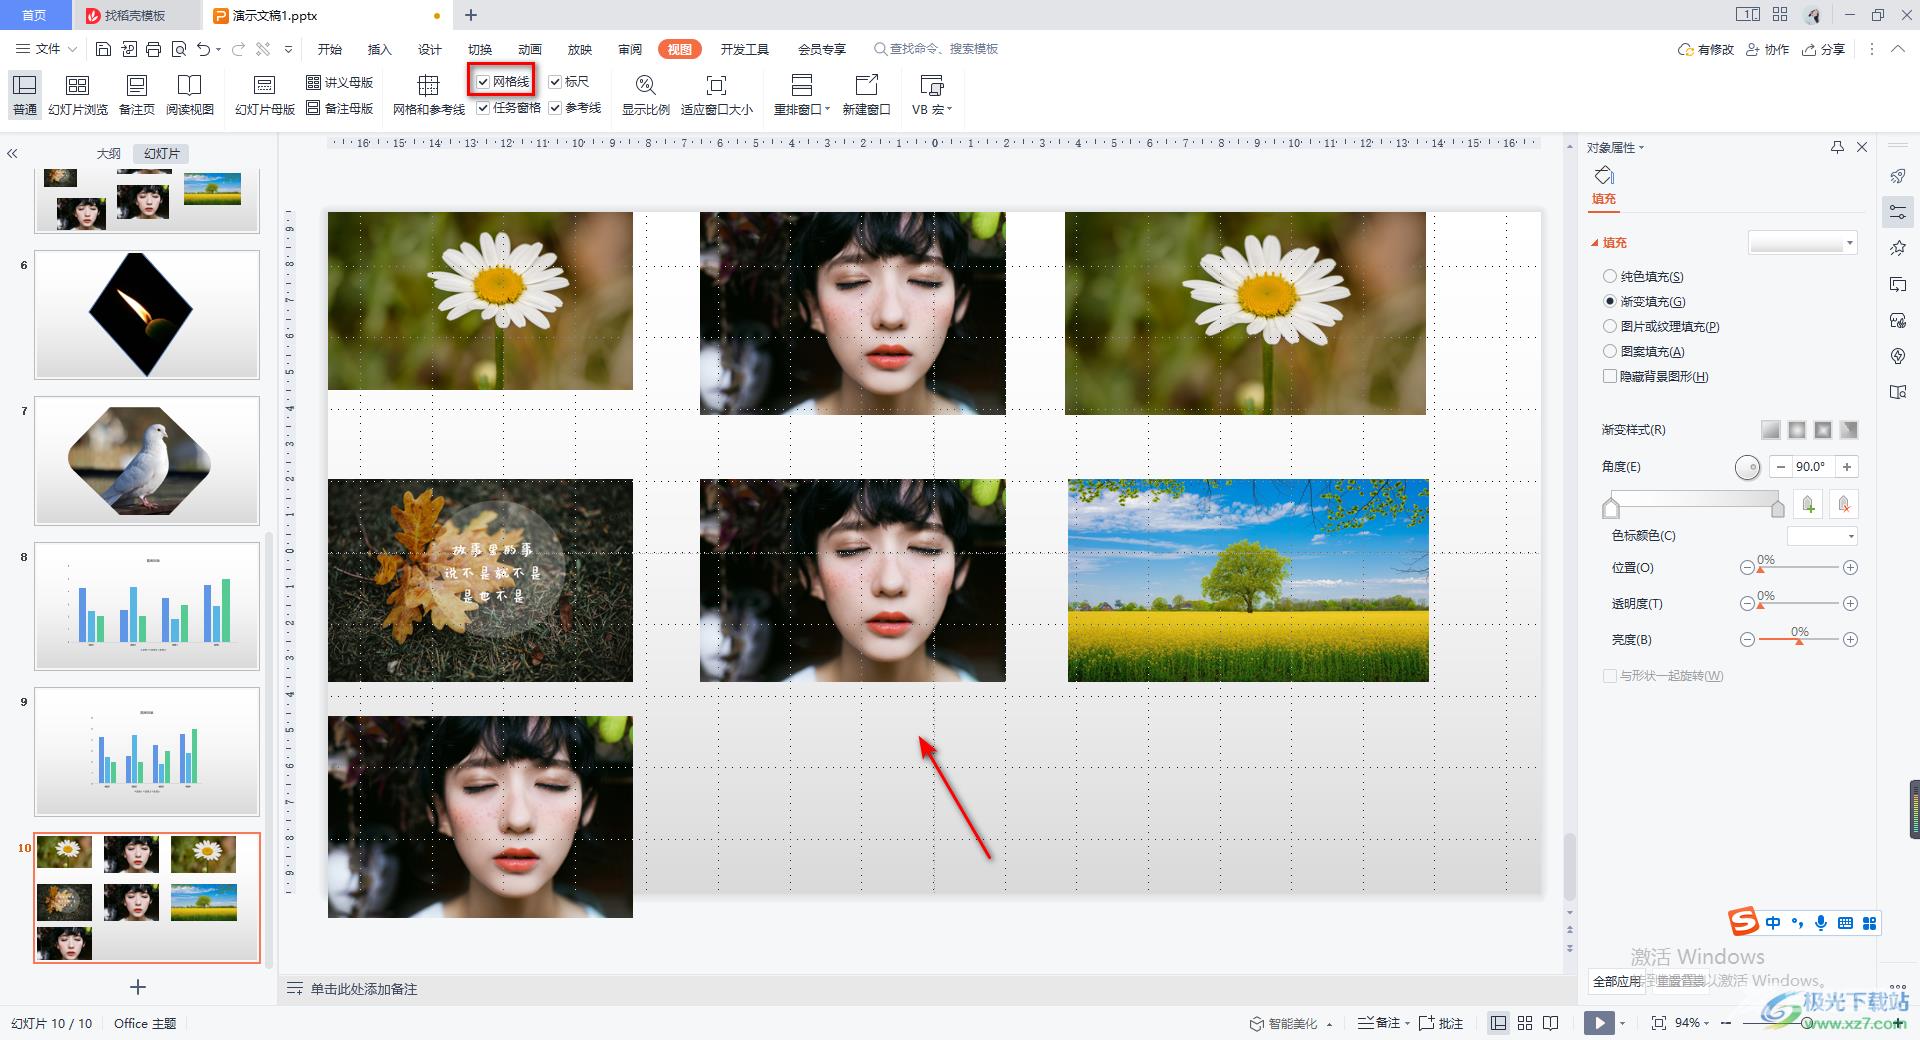The width and height of the screenshot is (1920, 1040).
Task: Click the Share button
Action: tap(1824, 49)
